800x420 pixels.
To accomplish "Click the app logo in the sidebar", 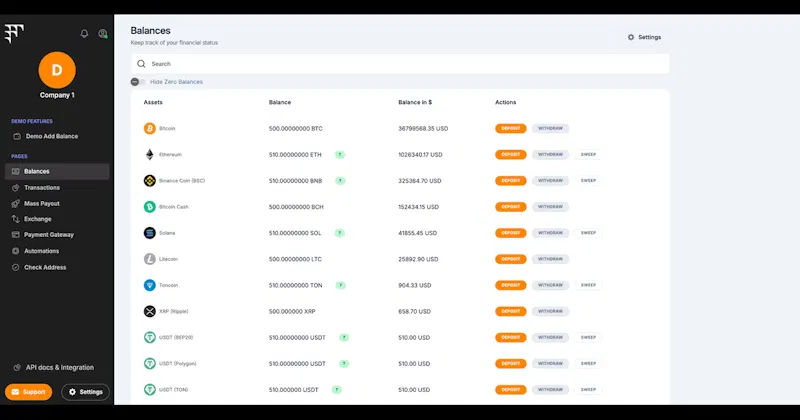I will click(x=14, y=33).
